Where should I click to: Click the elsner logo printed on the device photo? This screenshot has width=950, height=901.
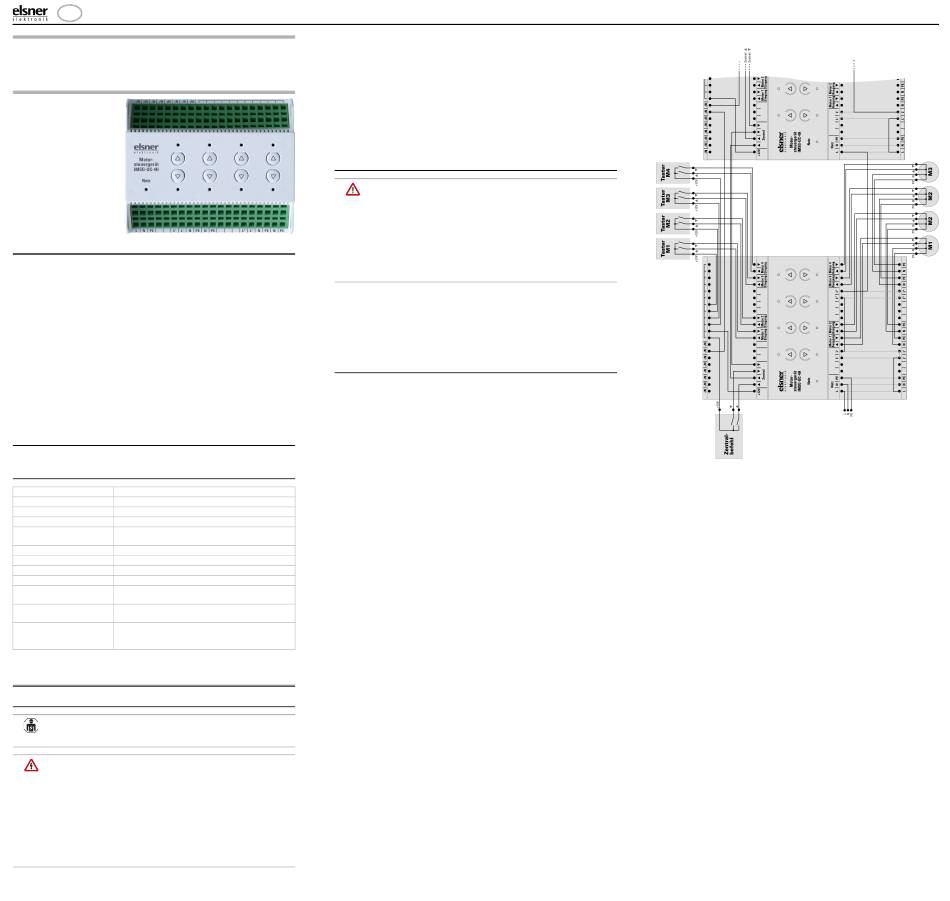tap(146, 148)
